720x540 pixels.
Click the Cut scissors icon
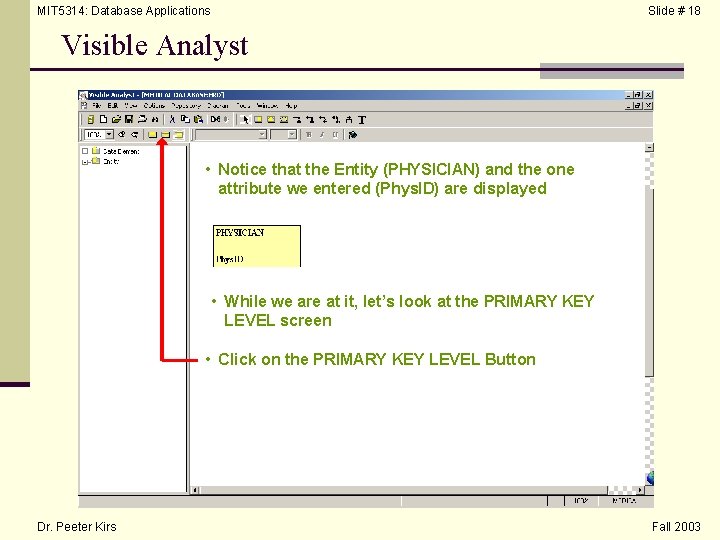172,119
